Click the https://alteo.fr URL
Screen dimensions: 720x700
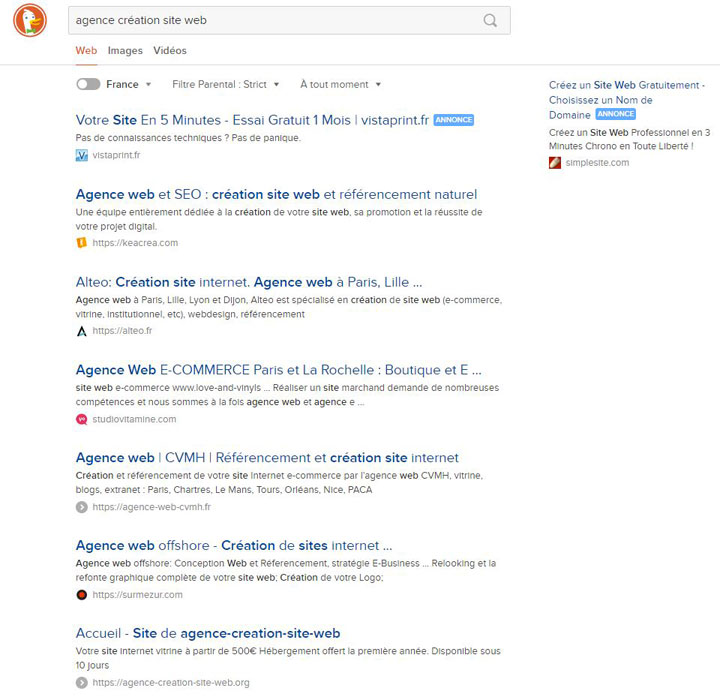tap(122, 331)
